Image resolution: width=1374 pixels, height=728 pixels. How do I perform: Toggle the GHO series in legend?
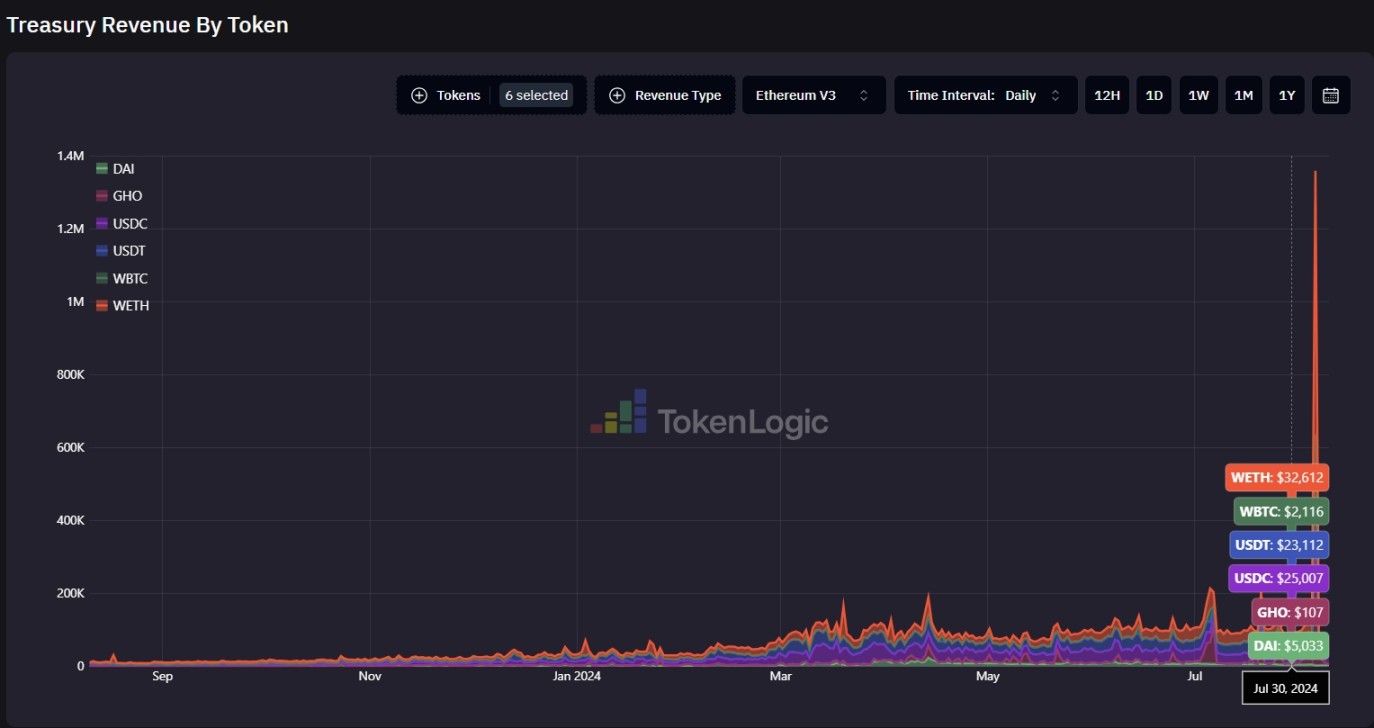[119, 196]
